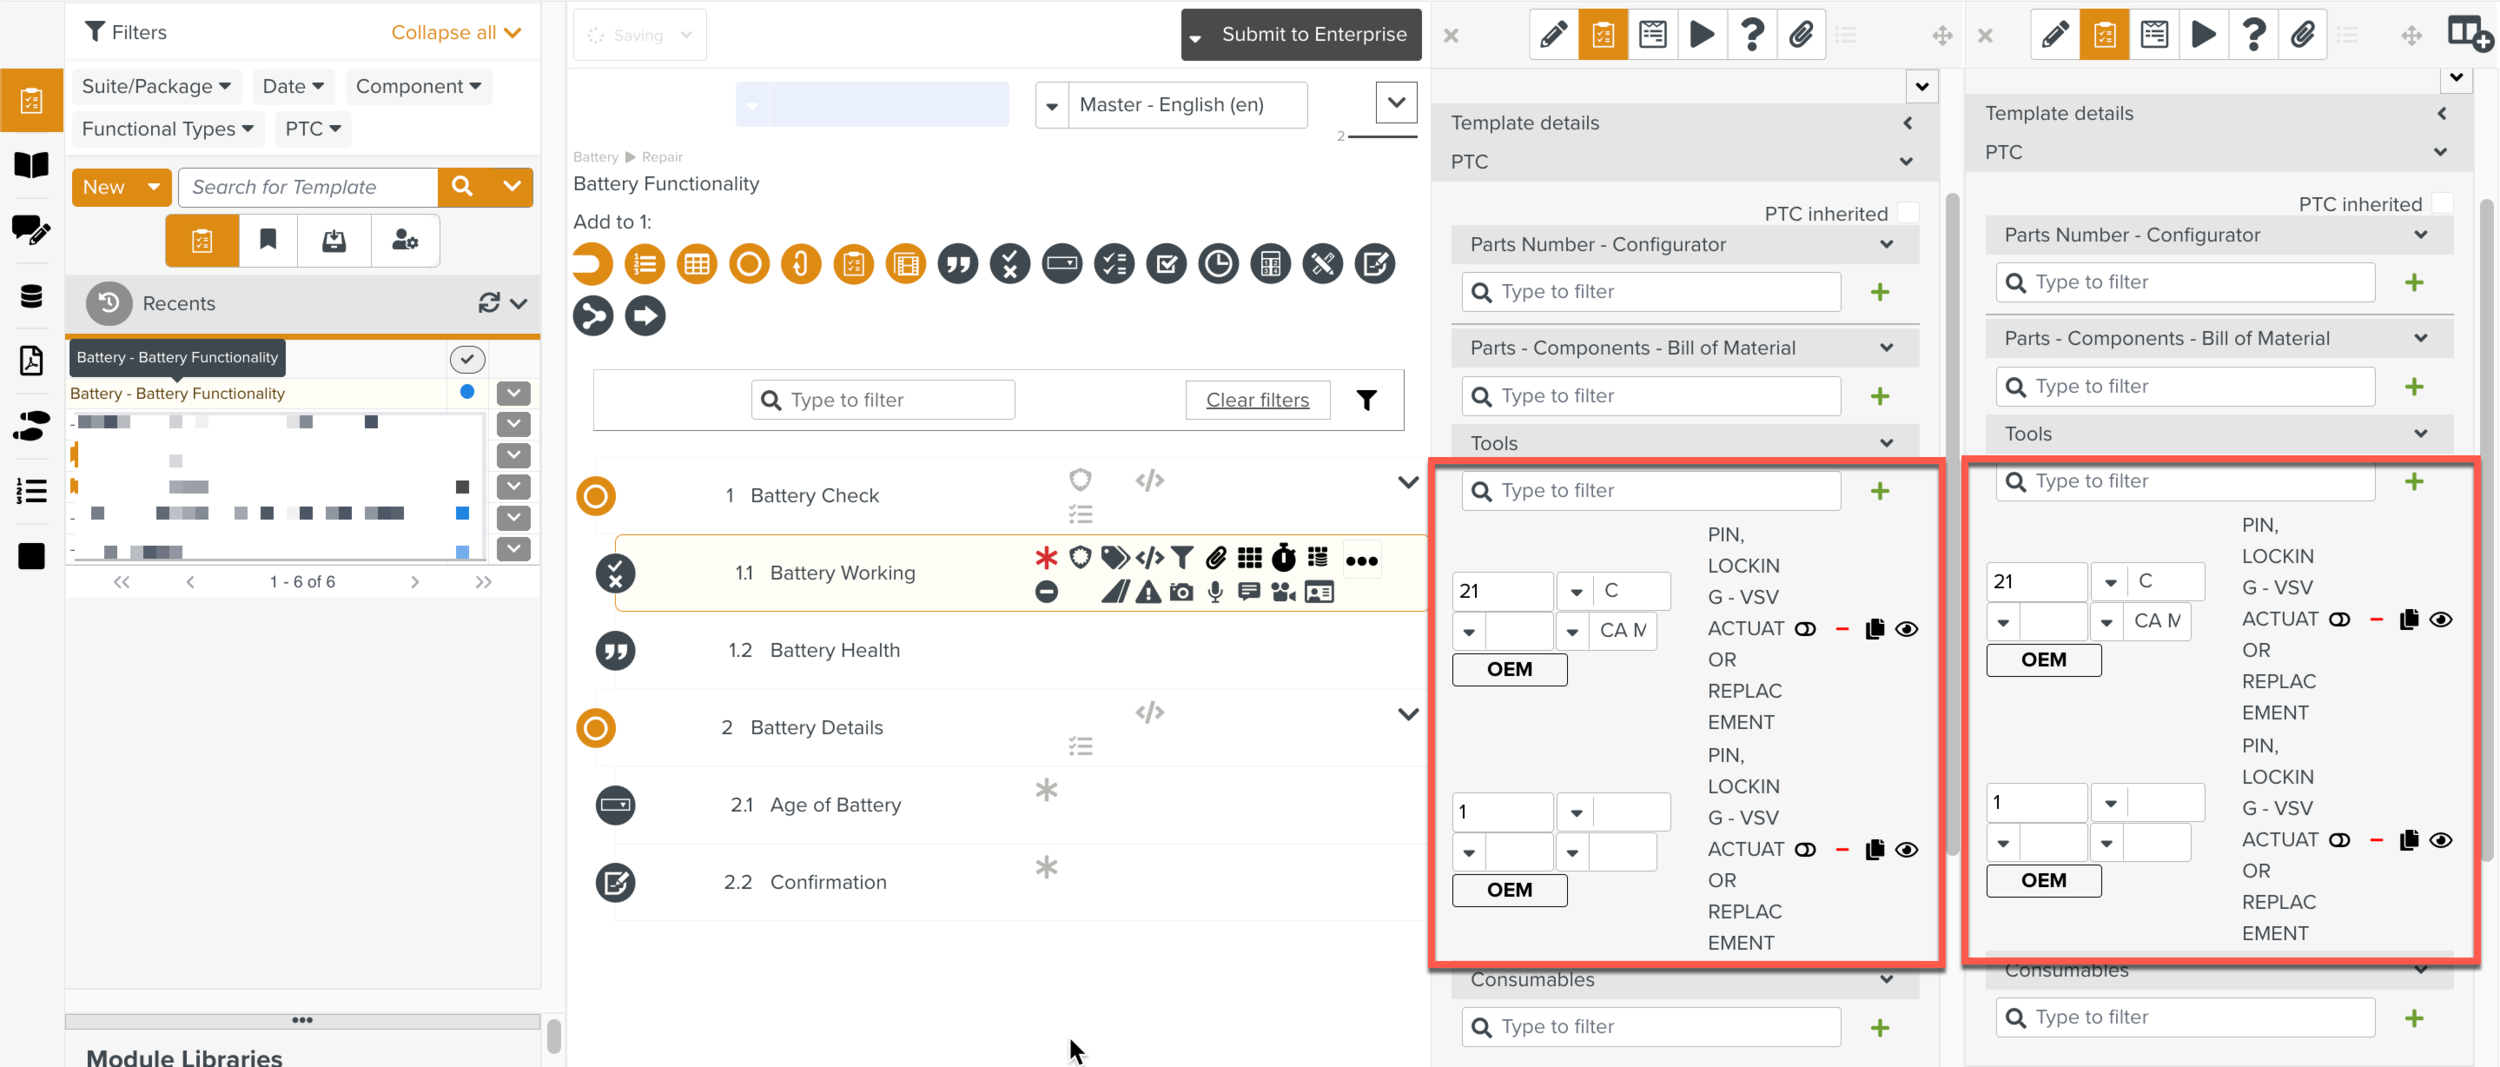Open the Master - English language dropdown
2500x1067 pixels.
pos(1051,105)
